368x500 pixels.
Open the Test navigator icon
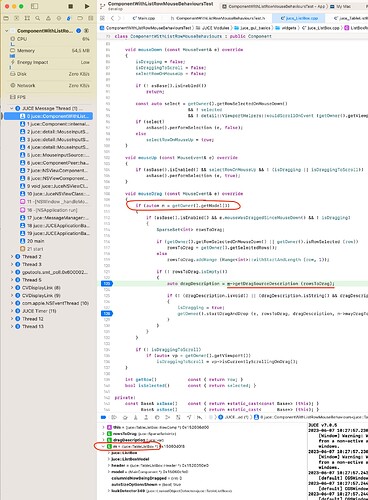[x=59, y=18]
